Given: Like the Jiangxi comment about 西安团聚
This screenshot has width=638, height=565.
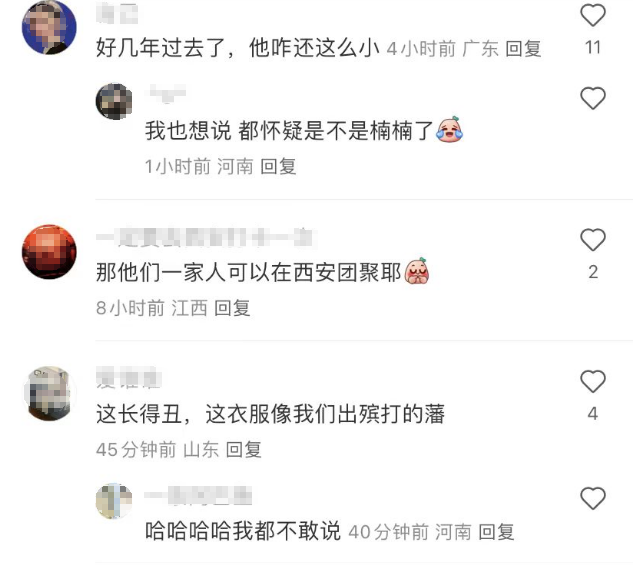Looking at the screenshot, I should click(592, 240).
